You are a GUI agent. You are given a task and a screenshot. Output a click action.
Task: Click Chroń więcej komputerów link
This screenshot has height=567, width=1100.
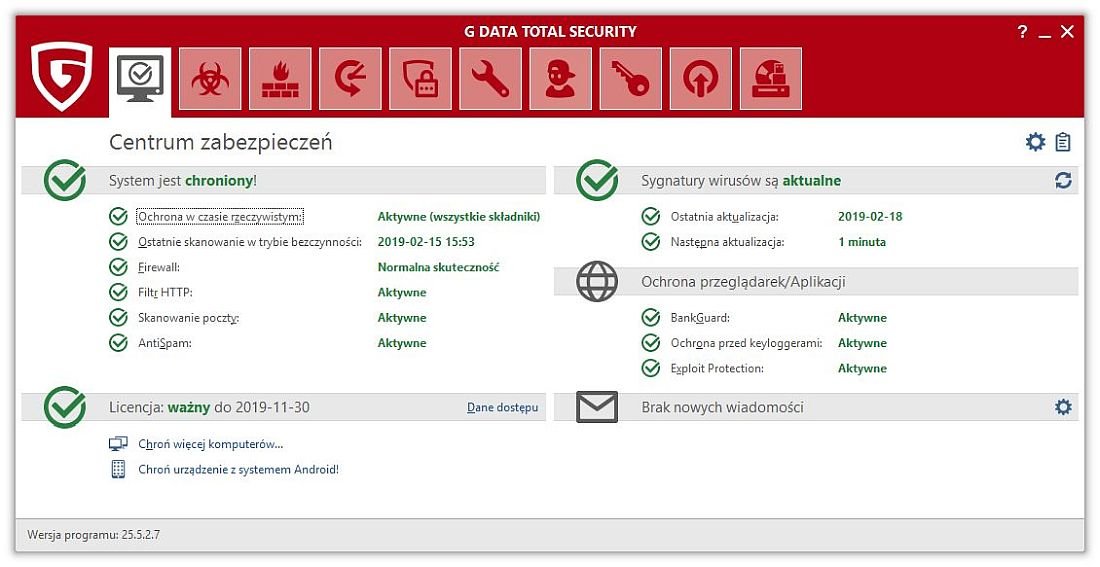210,443
